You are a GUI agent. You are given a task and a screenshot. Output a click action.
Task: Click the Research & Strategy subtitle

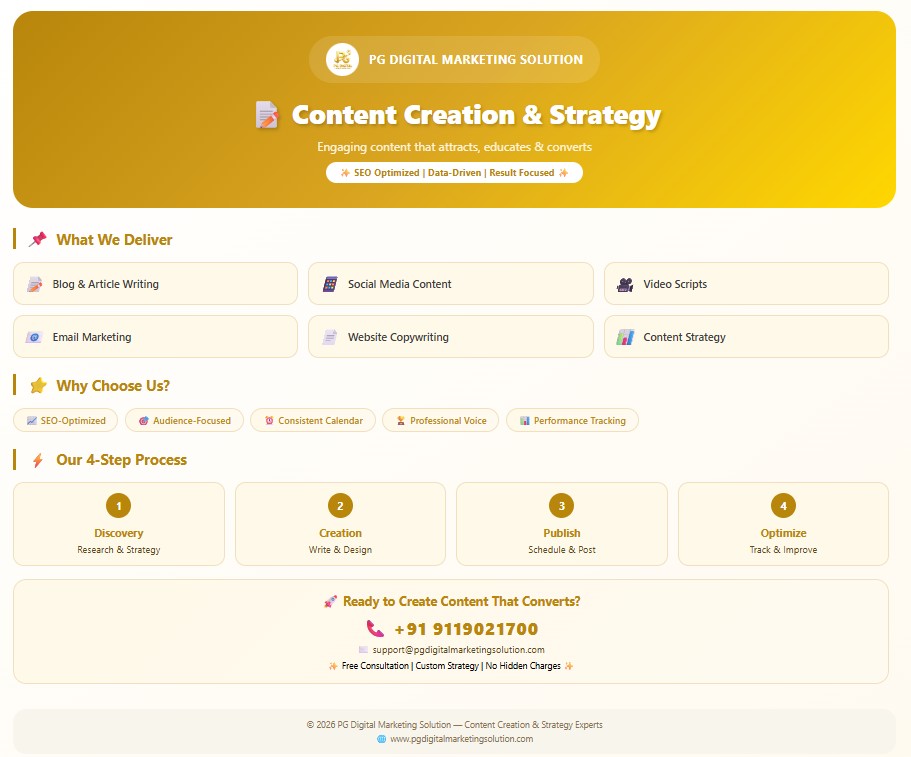(119, 550)
